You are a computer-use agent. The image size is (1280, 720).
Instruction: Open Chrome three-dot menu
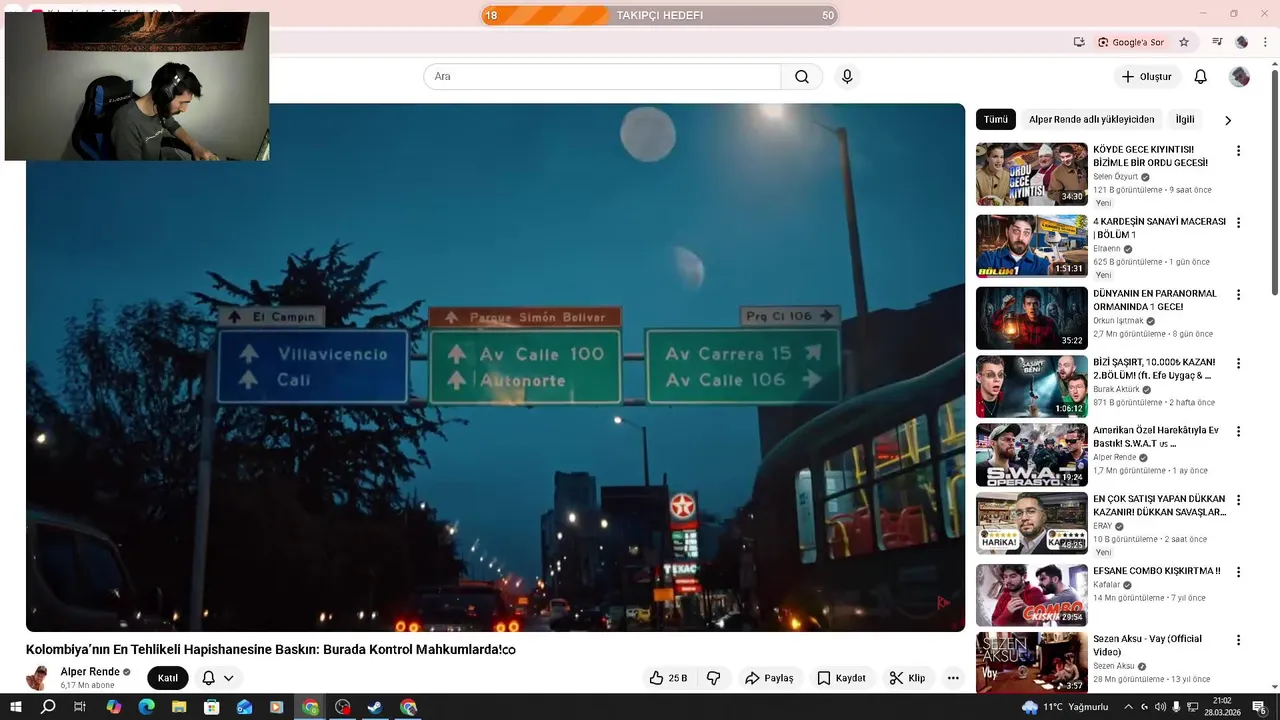click(x=1266, y=42)
